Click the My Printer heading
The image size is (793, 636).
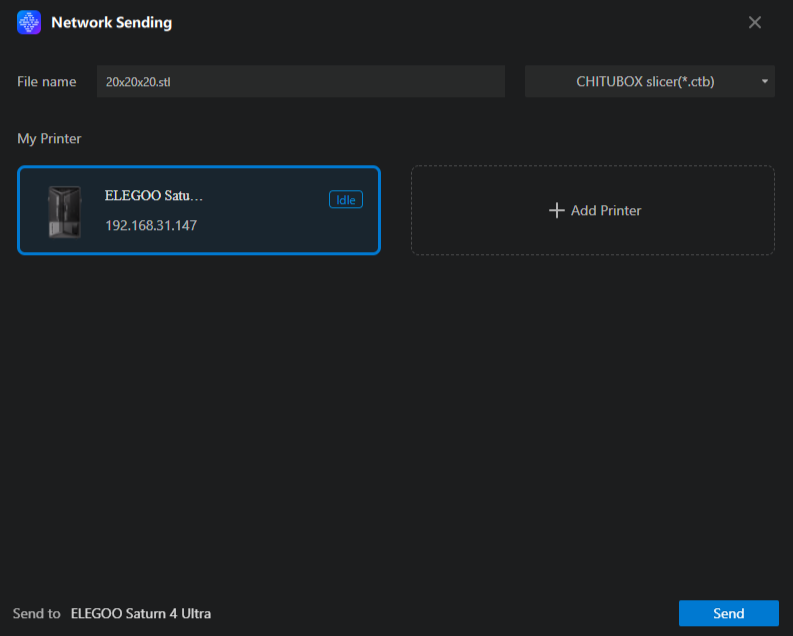tap(49, 139)
